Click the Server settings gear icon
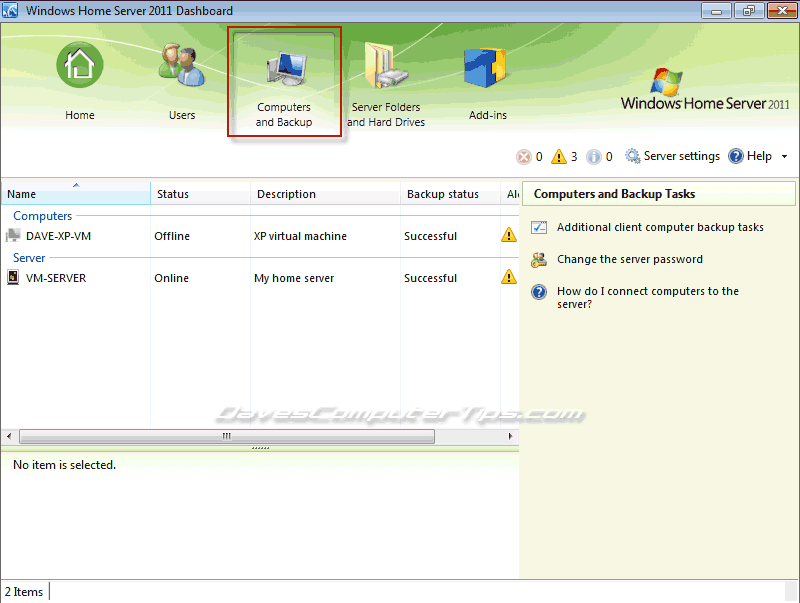This screenshot has width=800, height=603. (633, 156)
